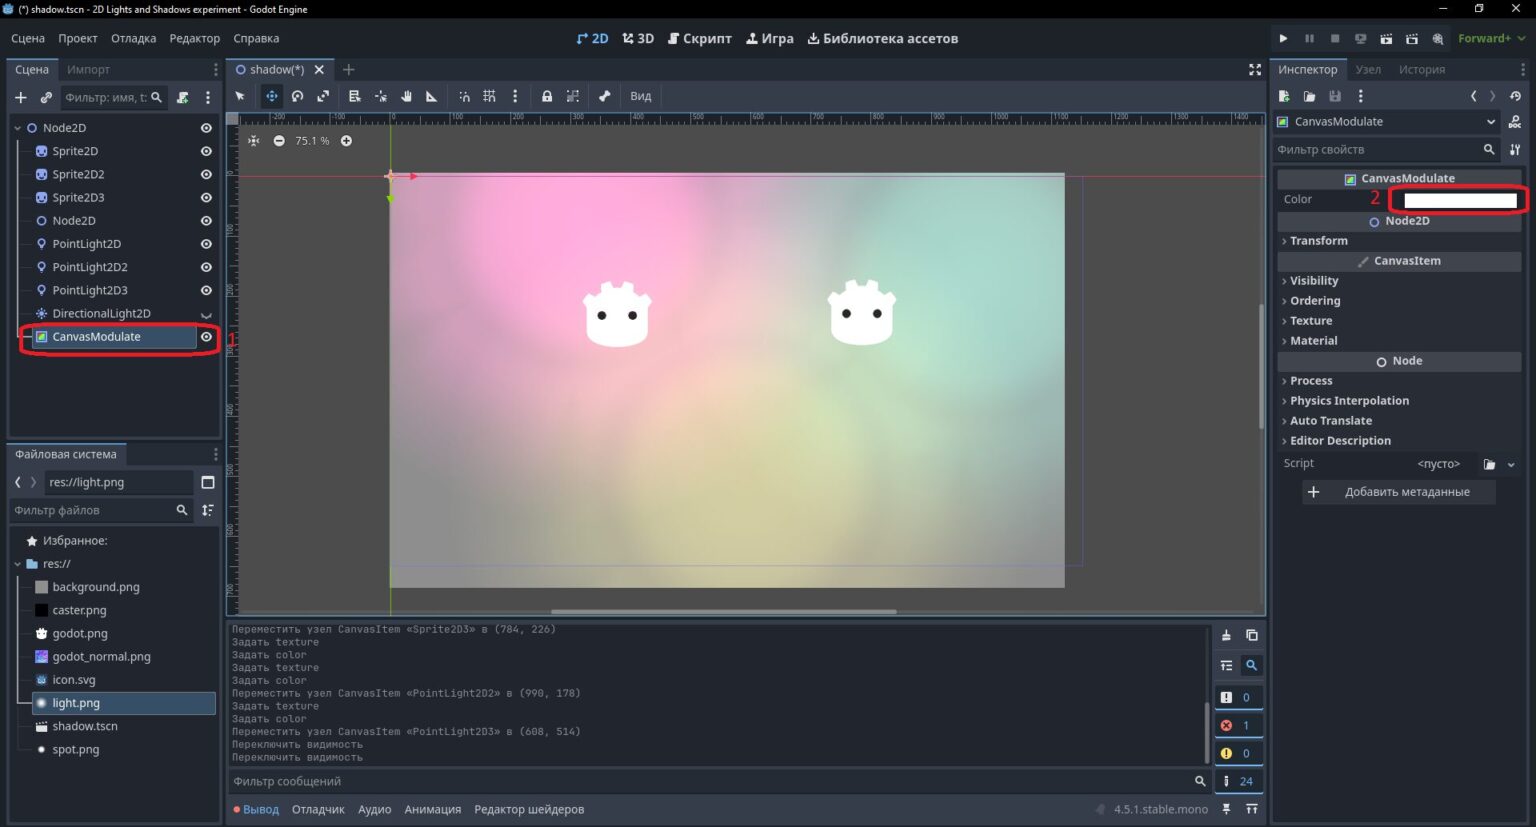Image resolution: width=1536 pixels, height=827 pixels.
Task: Toggle visibility of CanvasModulate node
Action: [x=206, y=337]
